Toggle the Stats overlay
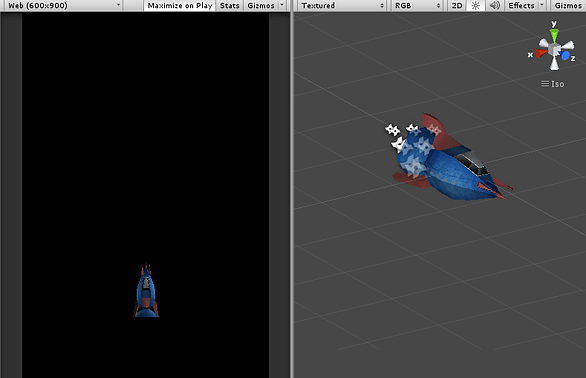Image resolution: width=586 pixels, height=378 pixels. pyautogui.click(x=229, y=5)
